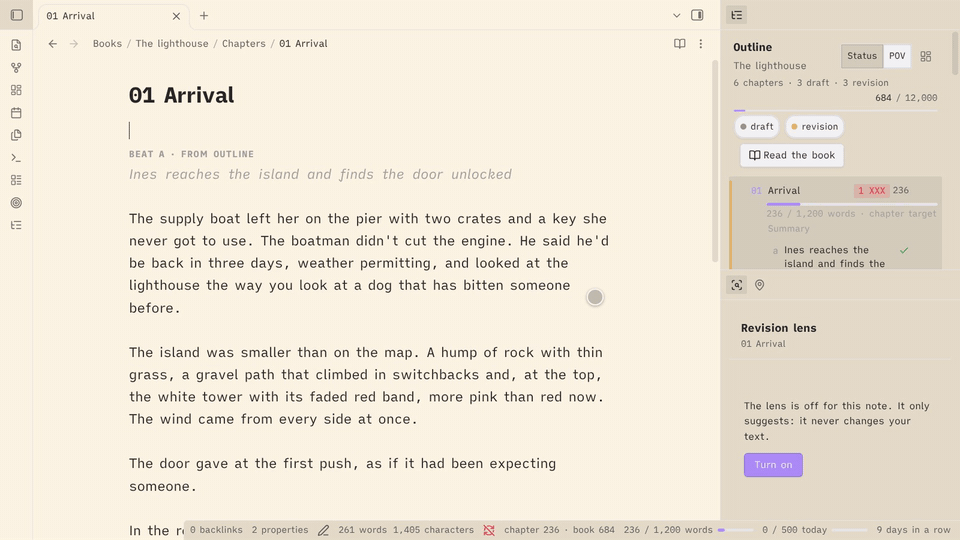
Task: Toggle the revision status filter chip
Action: tap(814, 127)
